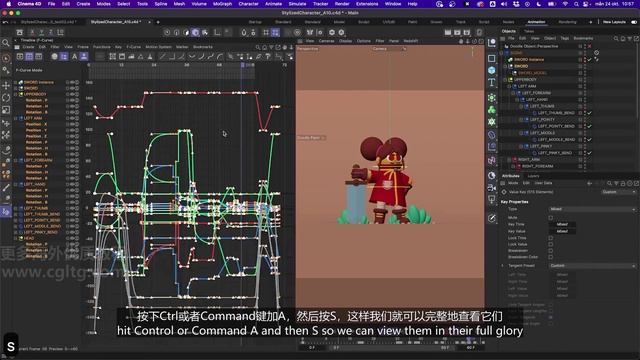The image size is (640, 360).
Task: Open the MoGraph menu
Action: tap(222, 4)
